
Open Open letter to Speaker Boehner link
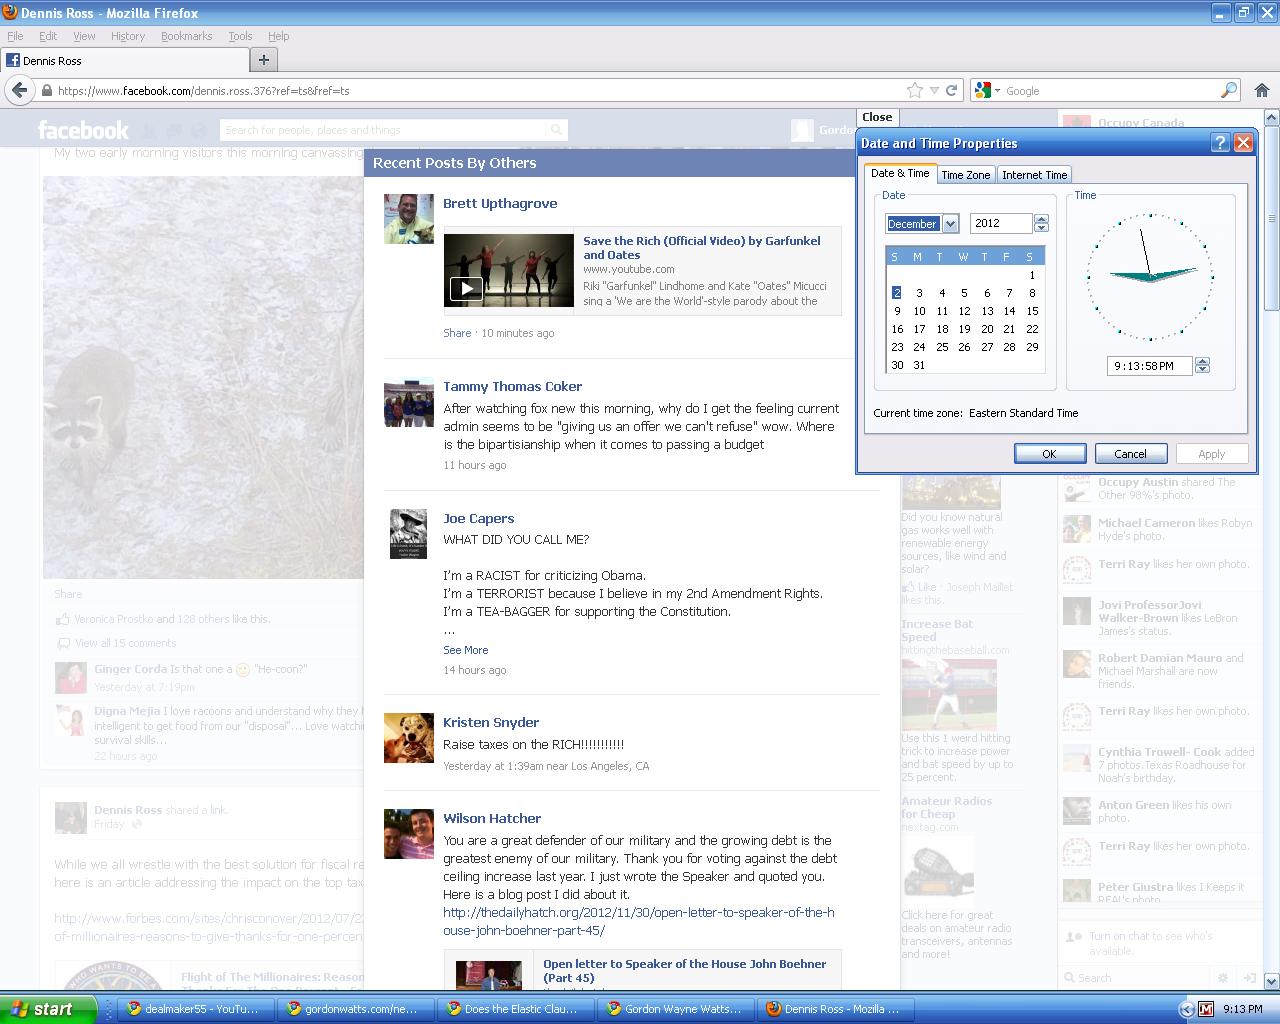click(x=685, y=971)
